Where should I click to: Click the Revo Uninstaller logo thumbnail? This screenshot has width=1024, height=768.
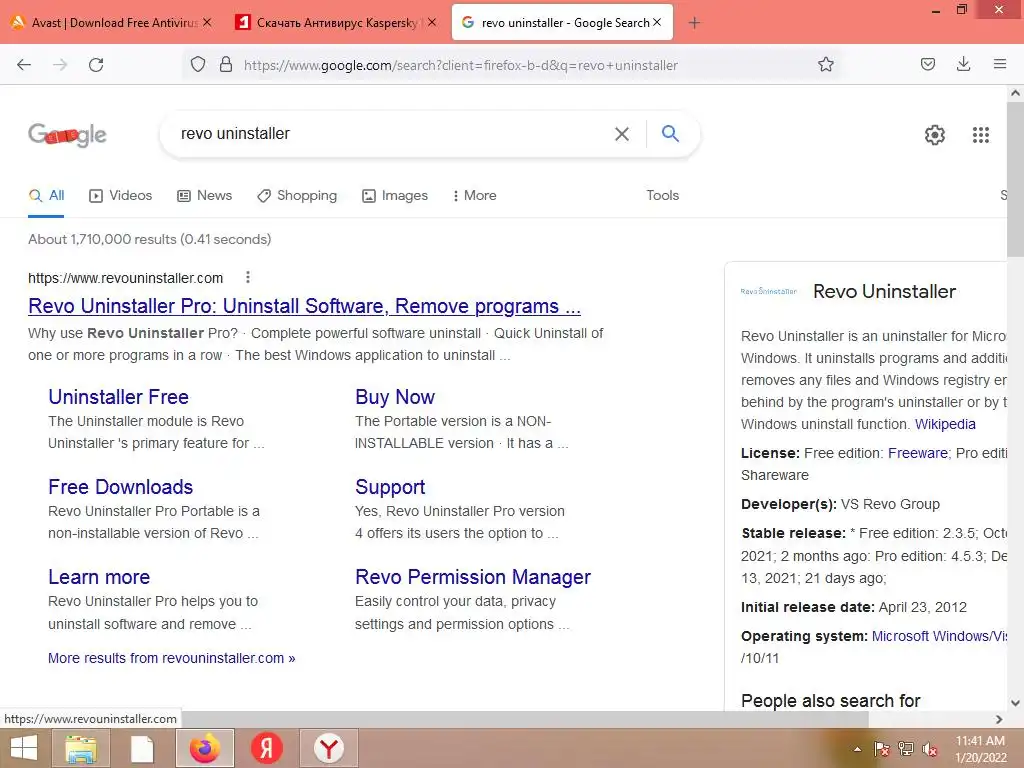(x=769, y=291)
